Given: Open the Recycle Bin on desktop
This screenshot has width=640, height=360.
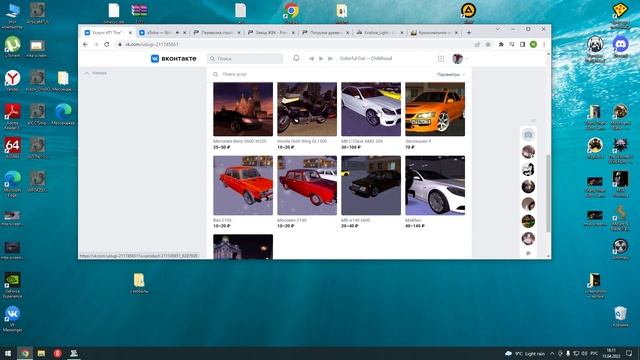Looking at the screenshot, I should pos(620,317).
